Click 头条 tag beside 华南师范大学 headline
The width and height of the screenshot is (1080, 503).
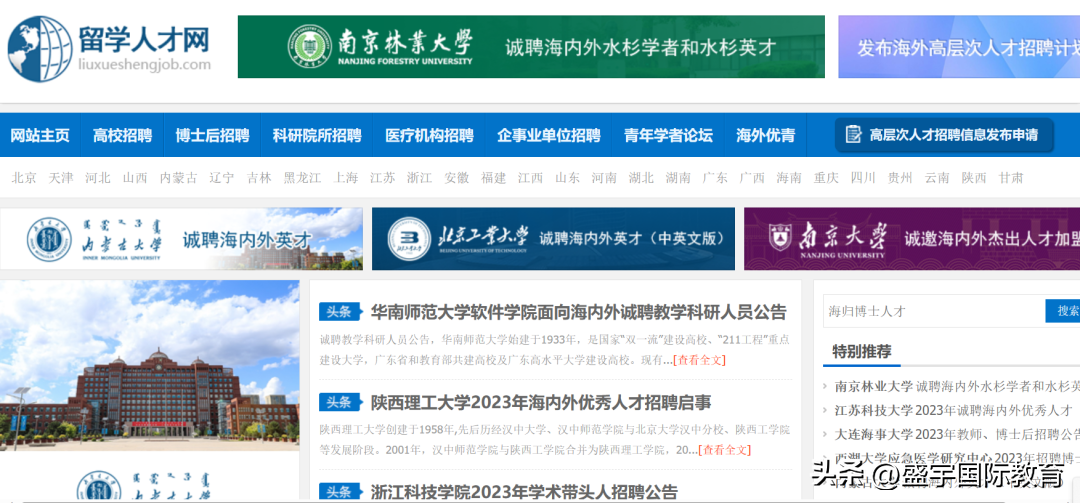tap(340, 311)
